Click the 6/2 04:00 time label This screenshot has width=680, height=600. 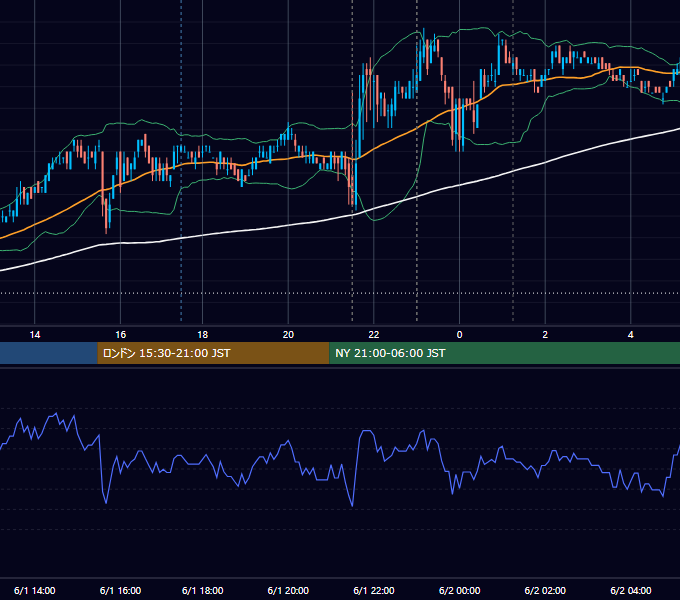click(631, 590)
